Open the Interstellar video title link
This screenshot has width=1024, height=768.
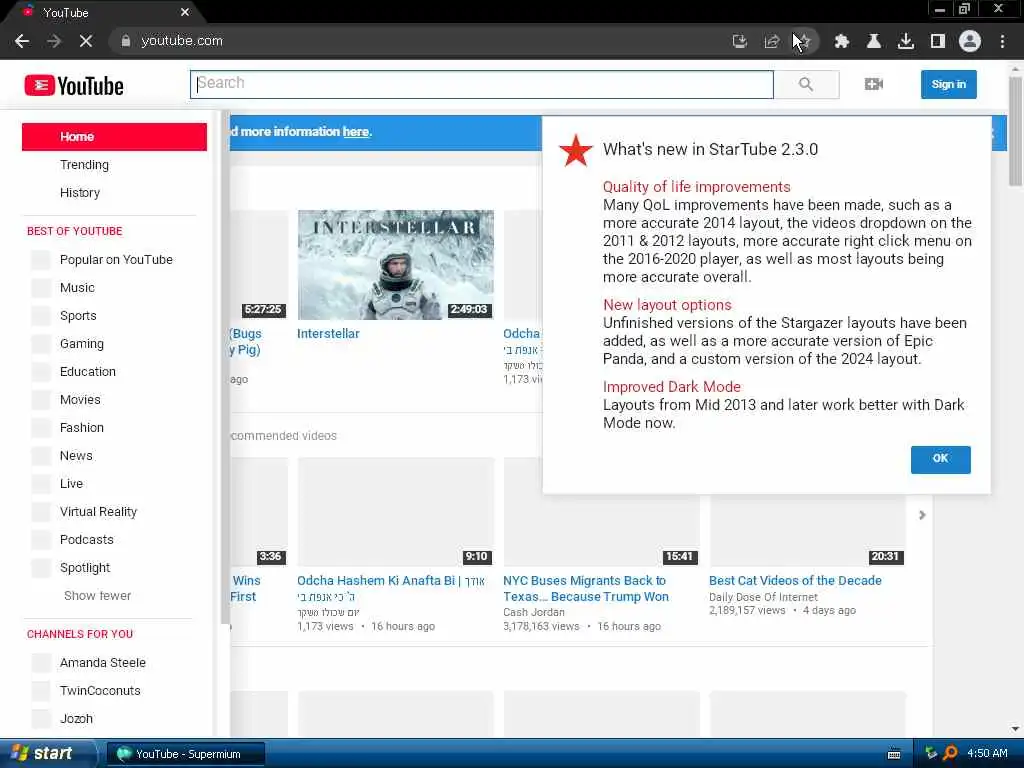tap(328, 334)
